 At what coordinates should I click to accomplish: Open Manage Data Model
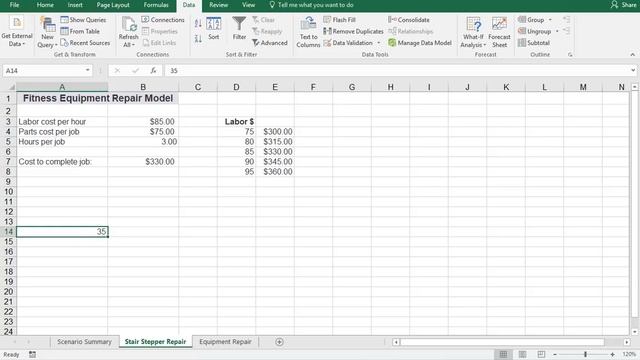tap(420, 42)
